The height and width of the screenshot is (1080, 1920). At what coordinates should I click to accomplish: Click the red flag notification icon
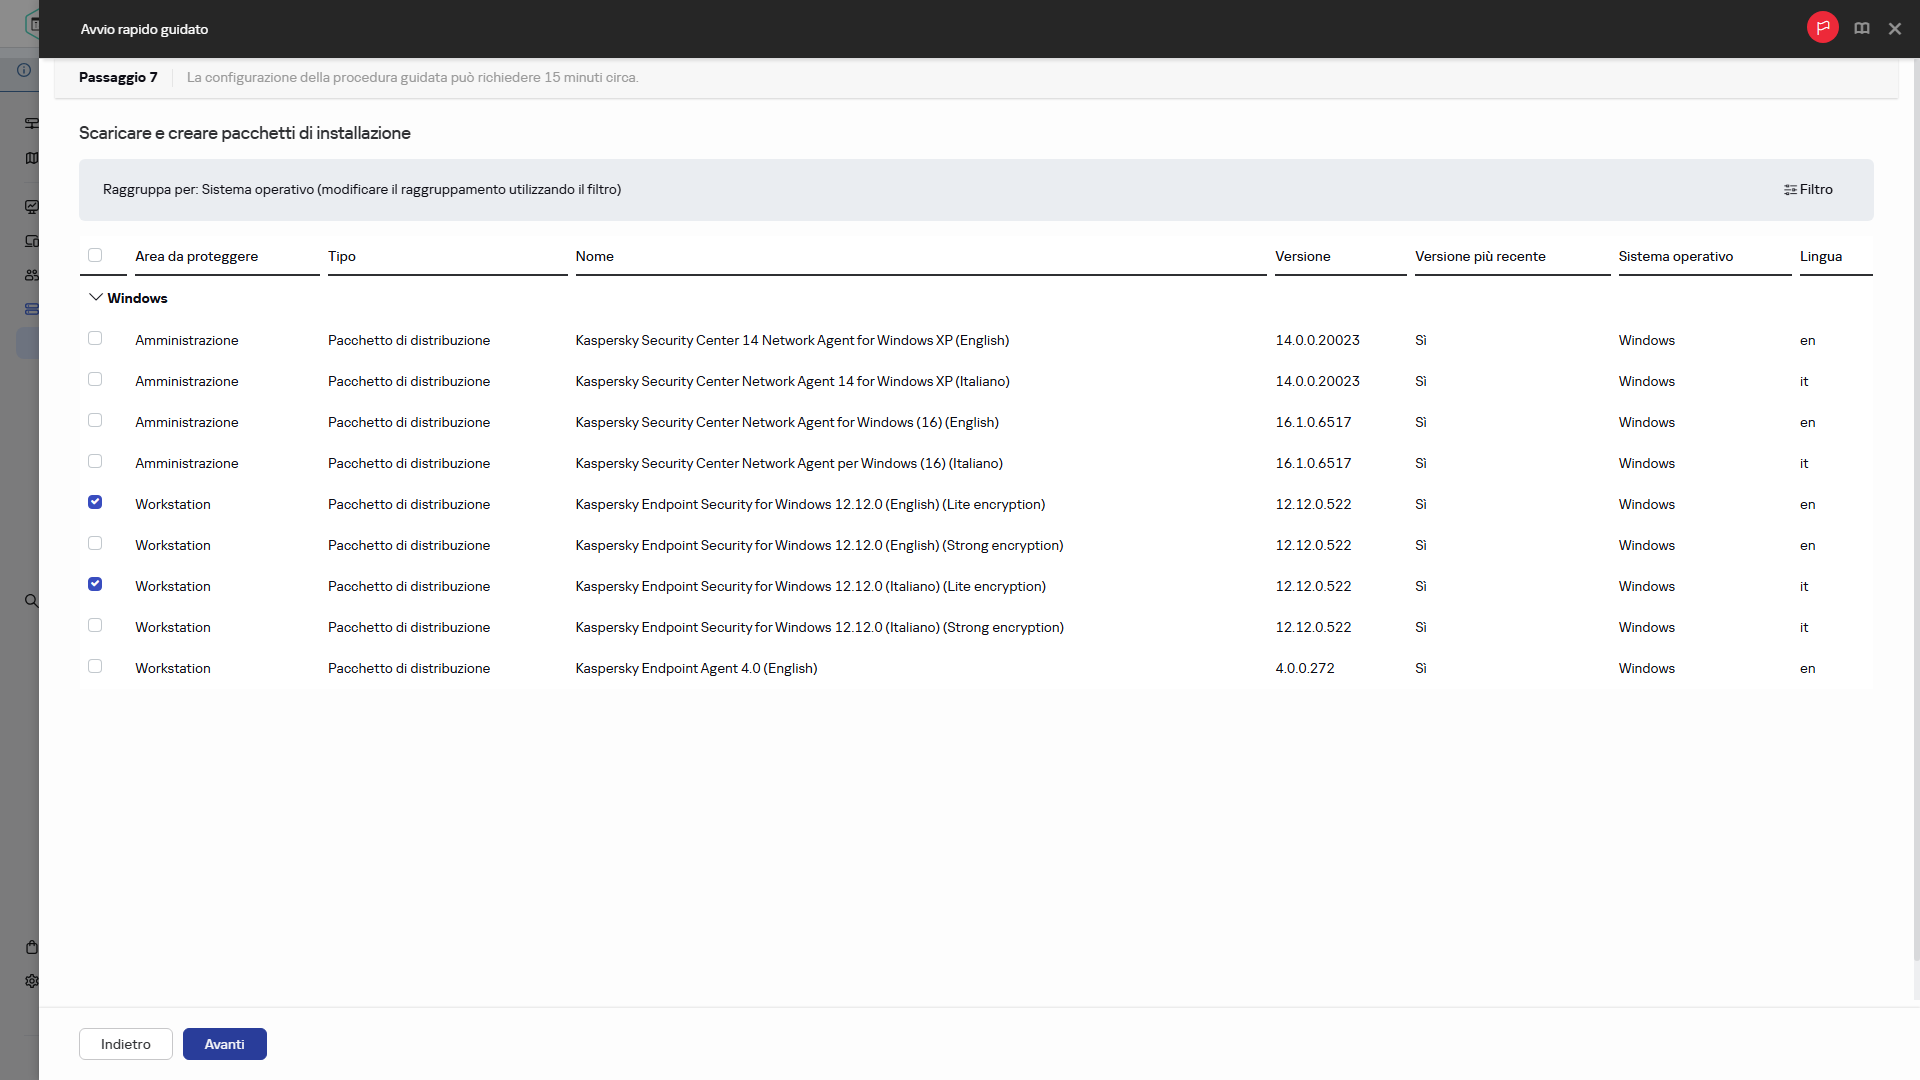pyautogui.click(x=1822, y=28)
